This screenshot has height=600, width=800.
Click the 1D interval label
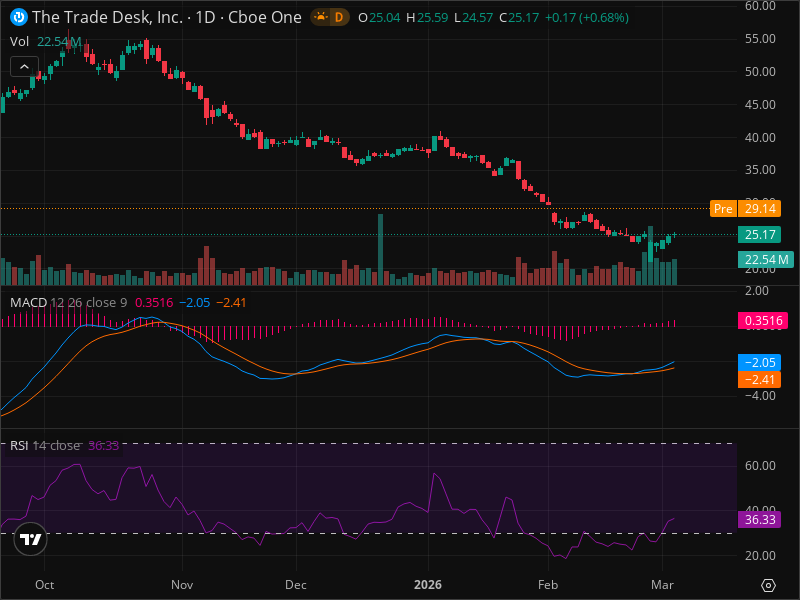pyautogui.click(x=206, y=18)
